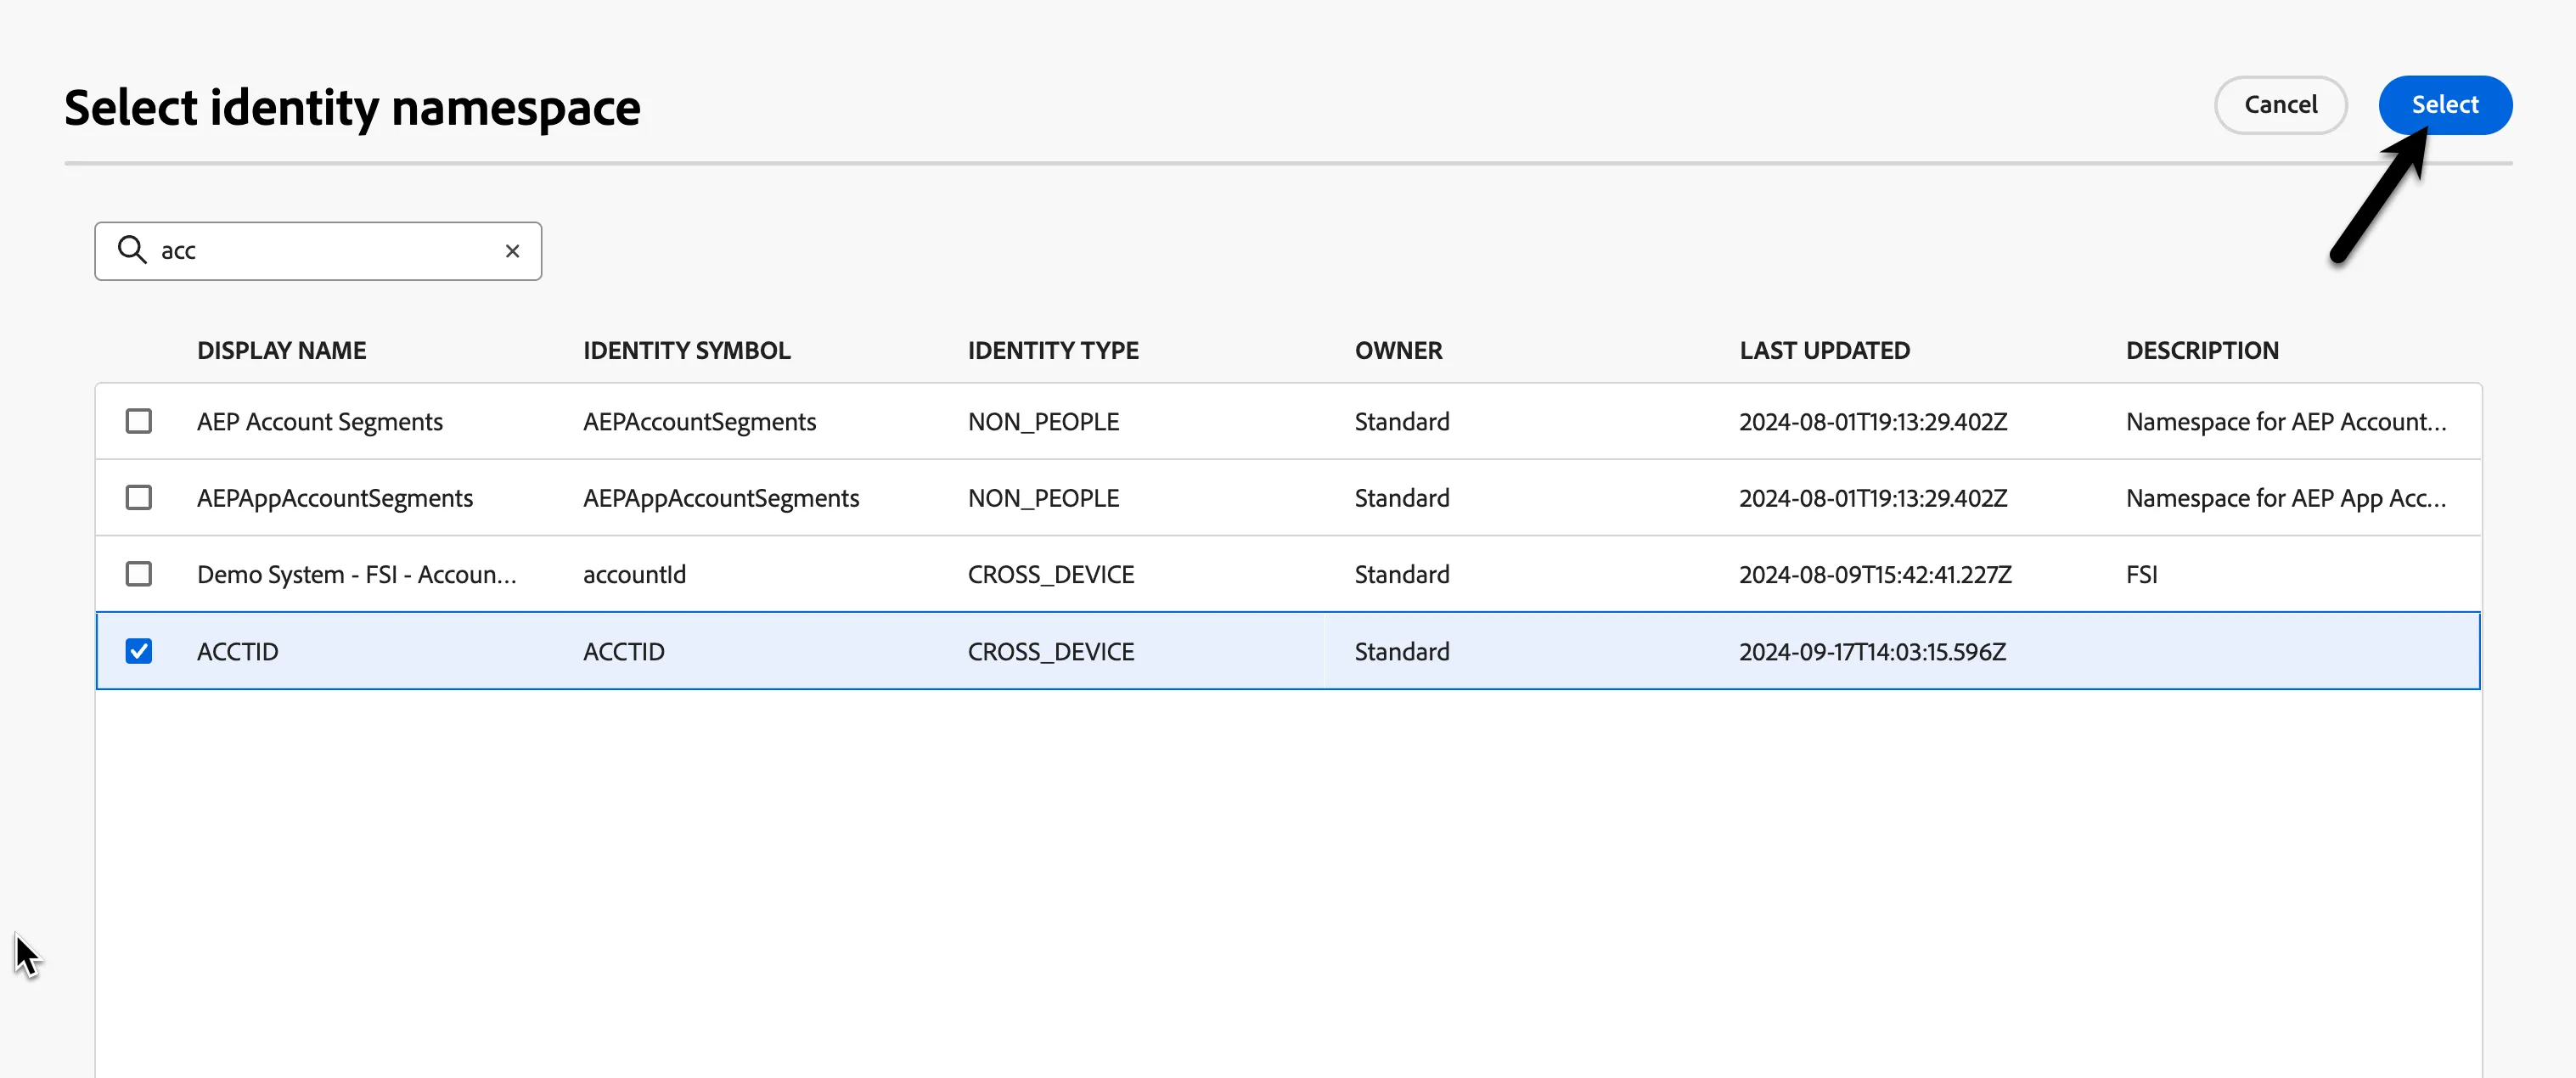Click the DESCRIPTION column header
2576x1078 pixels.
coord(2202,351)
